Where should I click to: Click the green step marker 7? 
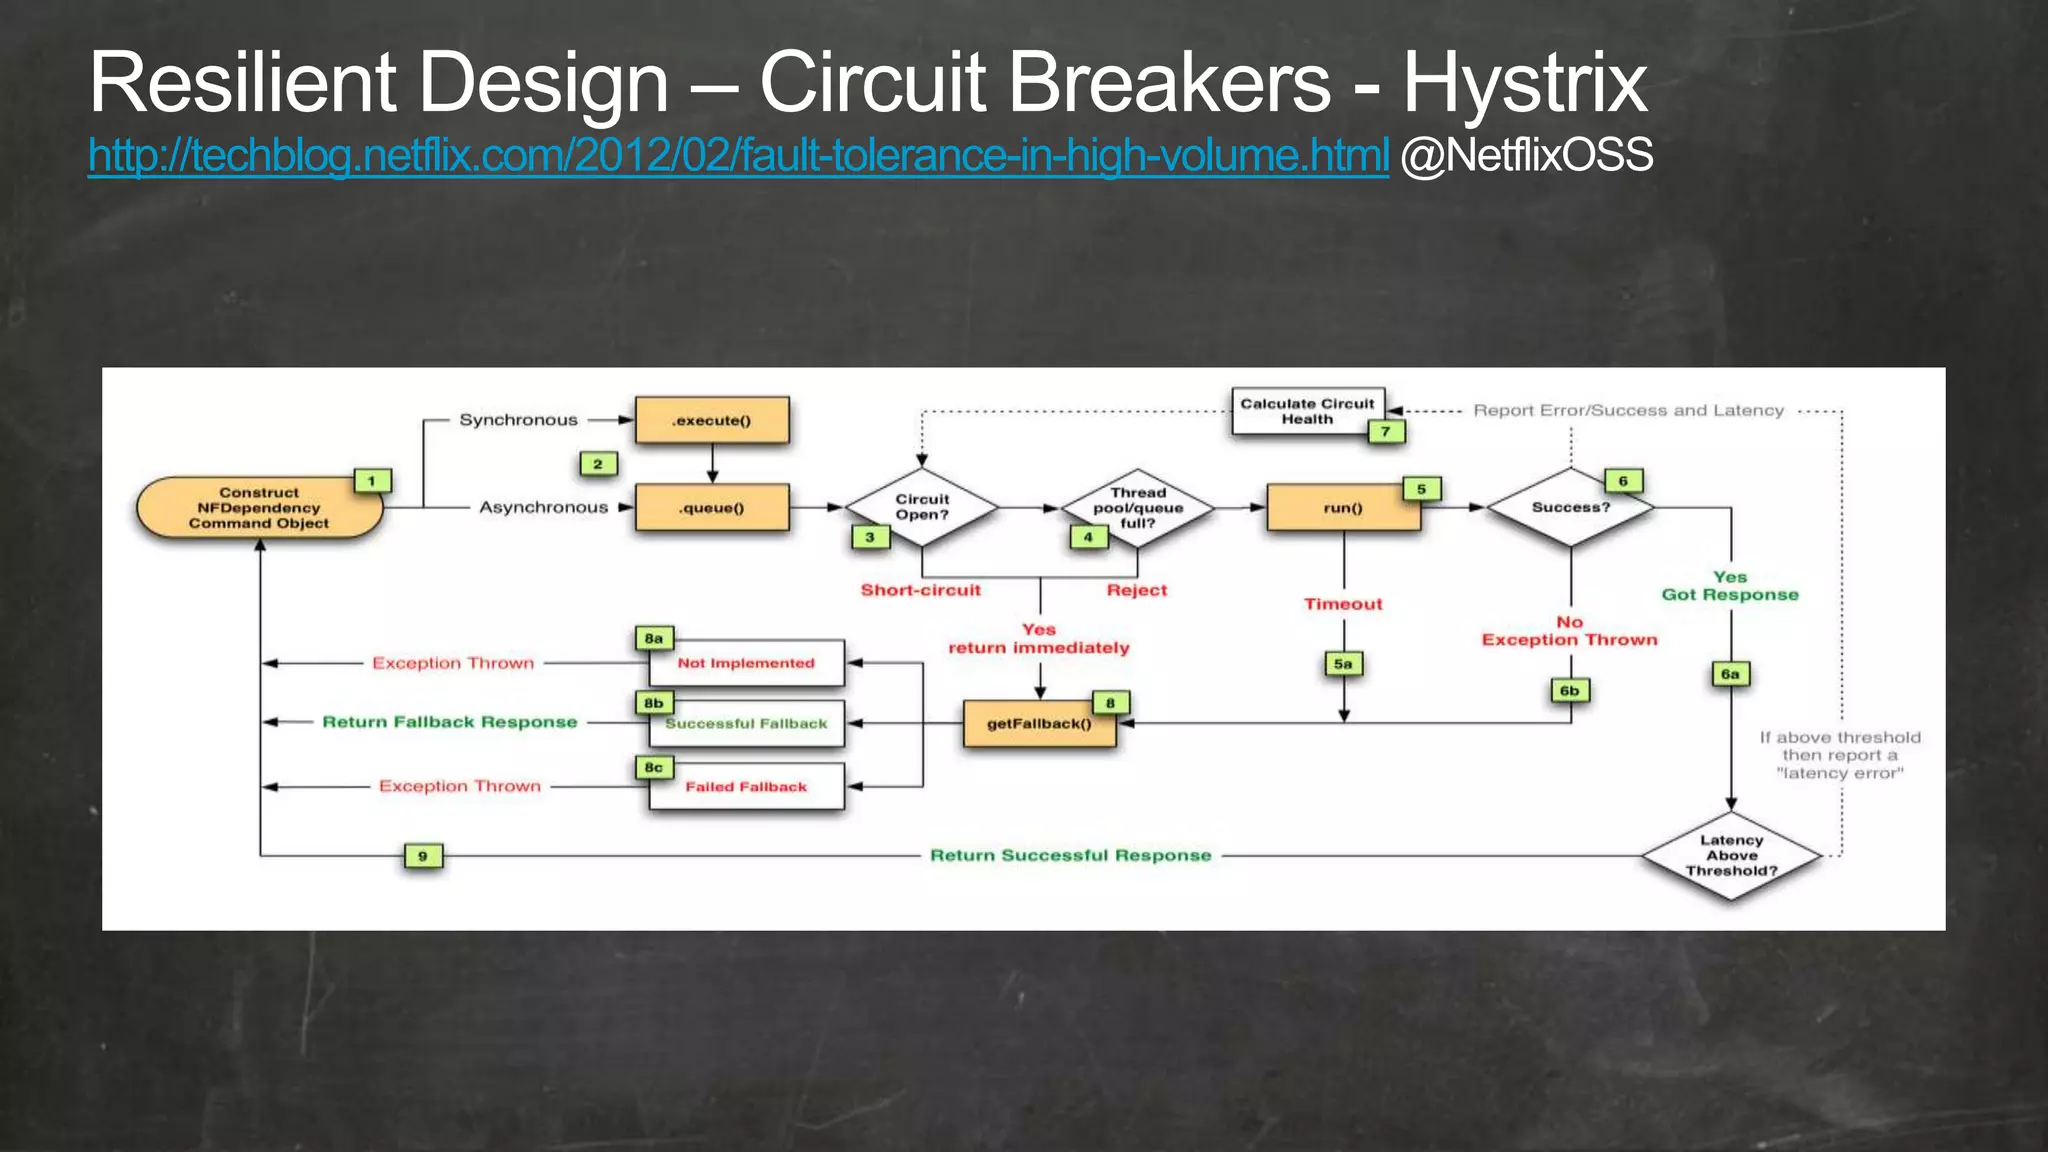pyautogui.click(x=1386, y=432)
